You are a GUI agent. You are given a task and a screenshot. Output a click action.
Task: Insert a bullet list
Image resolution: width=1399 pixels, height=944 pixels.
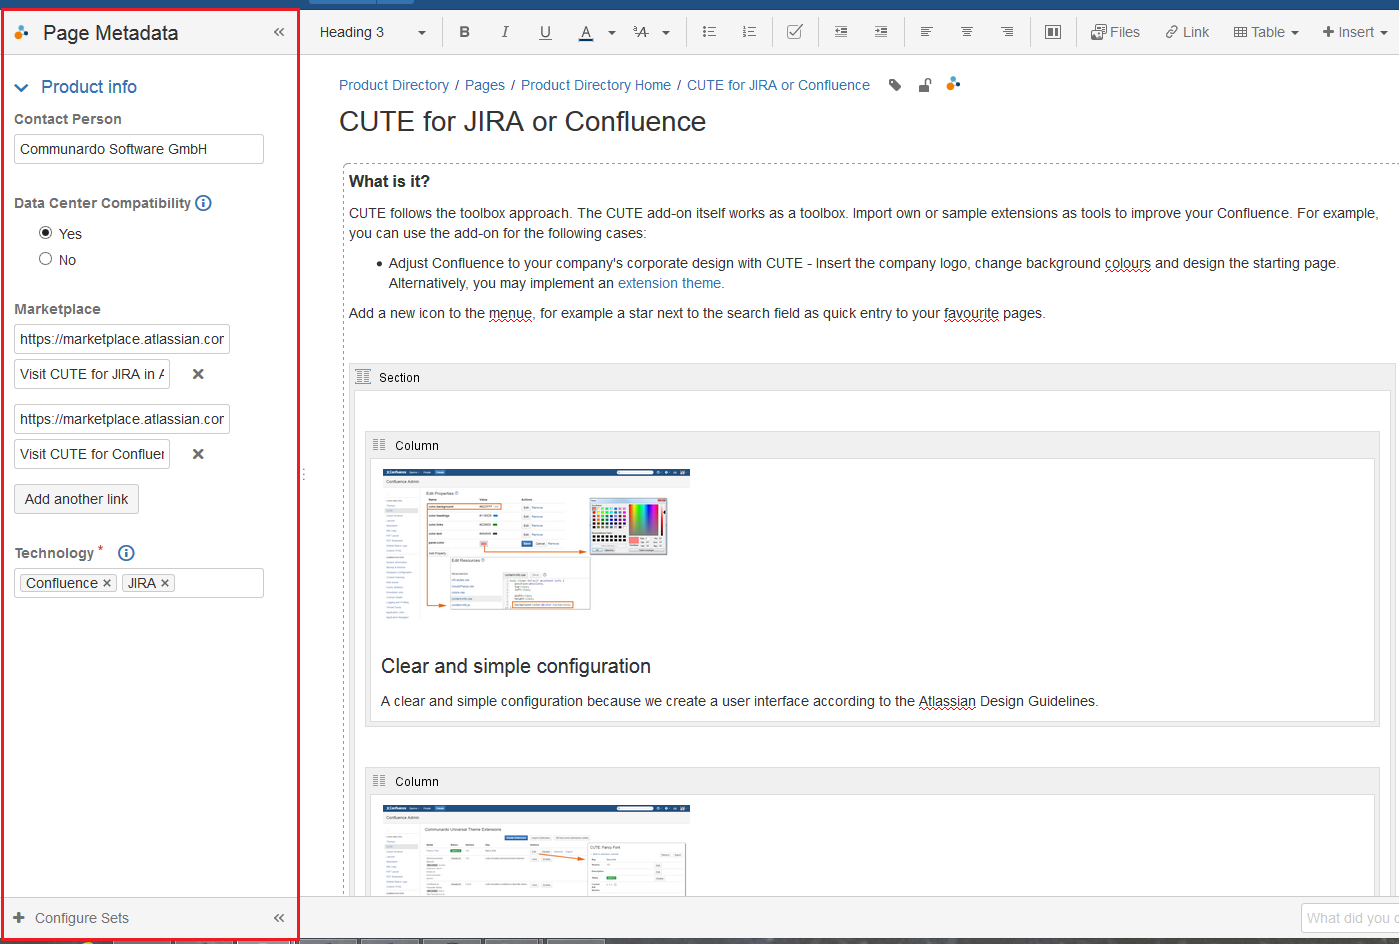[x=709, y=32]
